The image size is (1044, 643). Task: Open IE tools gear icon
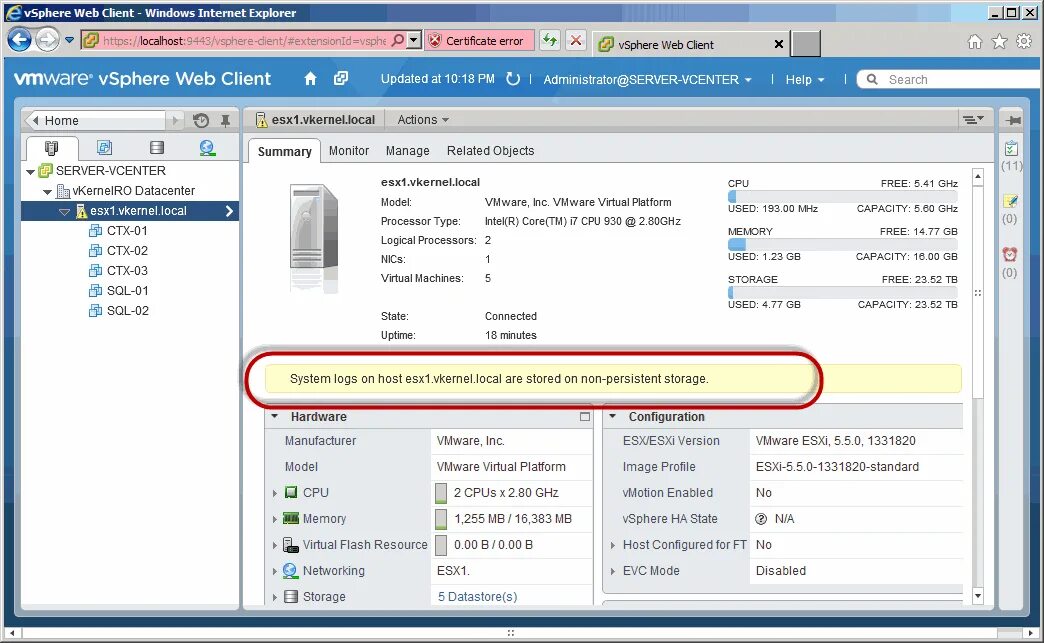tap(1024, 42)
